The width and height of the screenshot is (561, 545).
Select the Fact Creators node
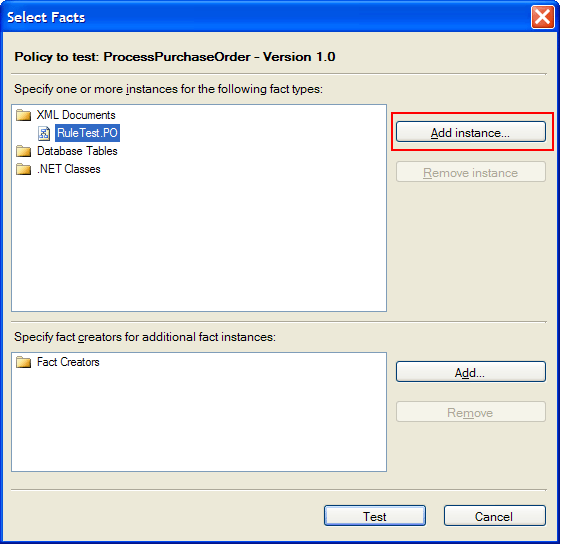(68, 362)
